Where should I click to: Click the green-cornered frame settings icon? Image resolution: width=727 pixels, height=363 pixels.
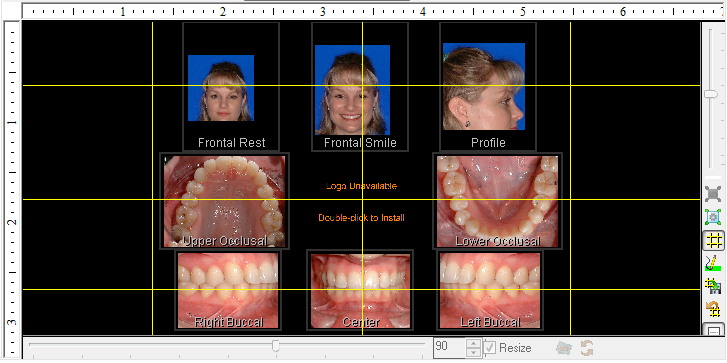click(x=713, y=217)
